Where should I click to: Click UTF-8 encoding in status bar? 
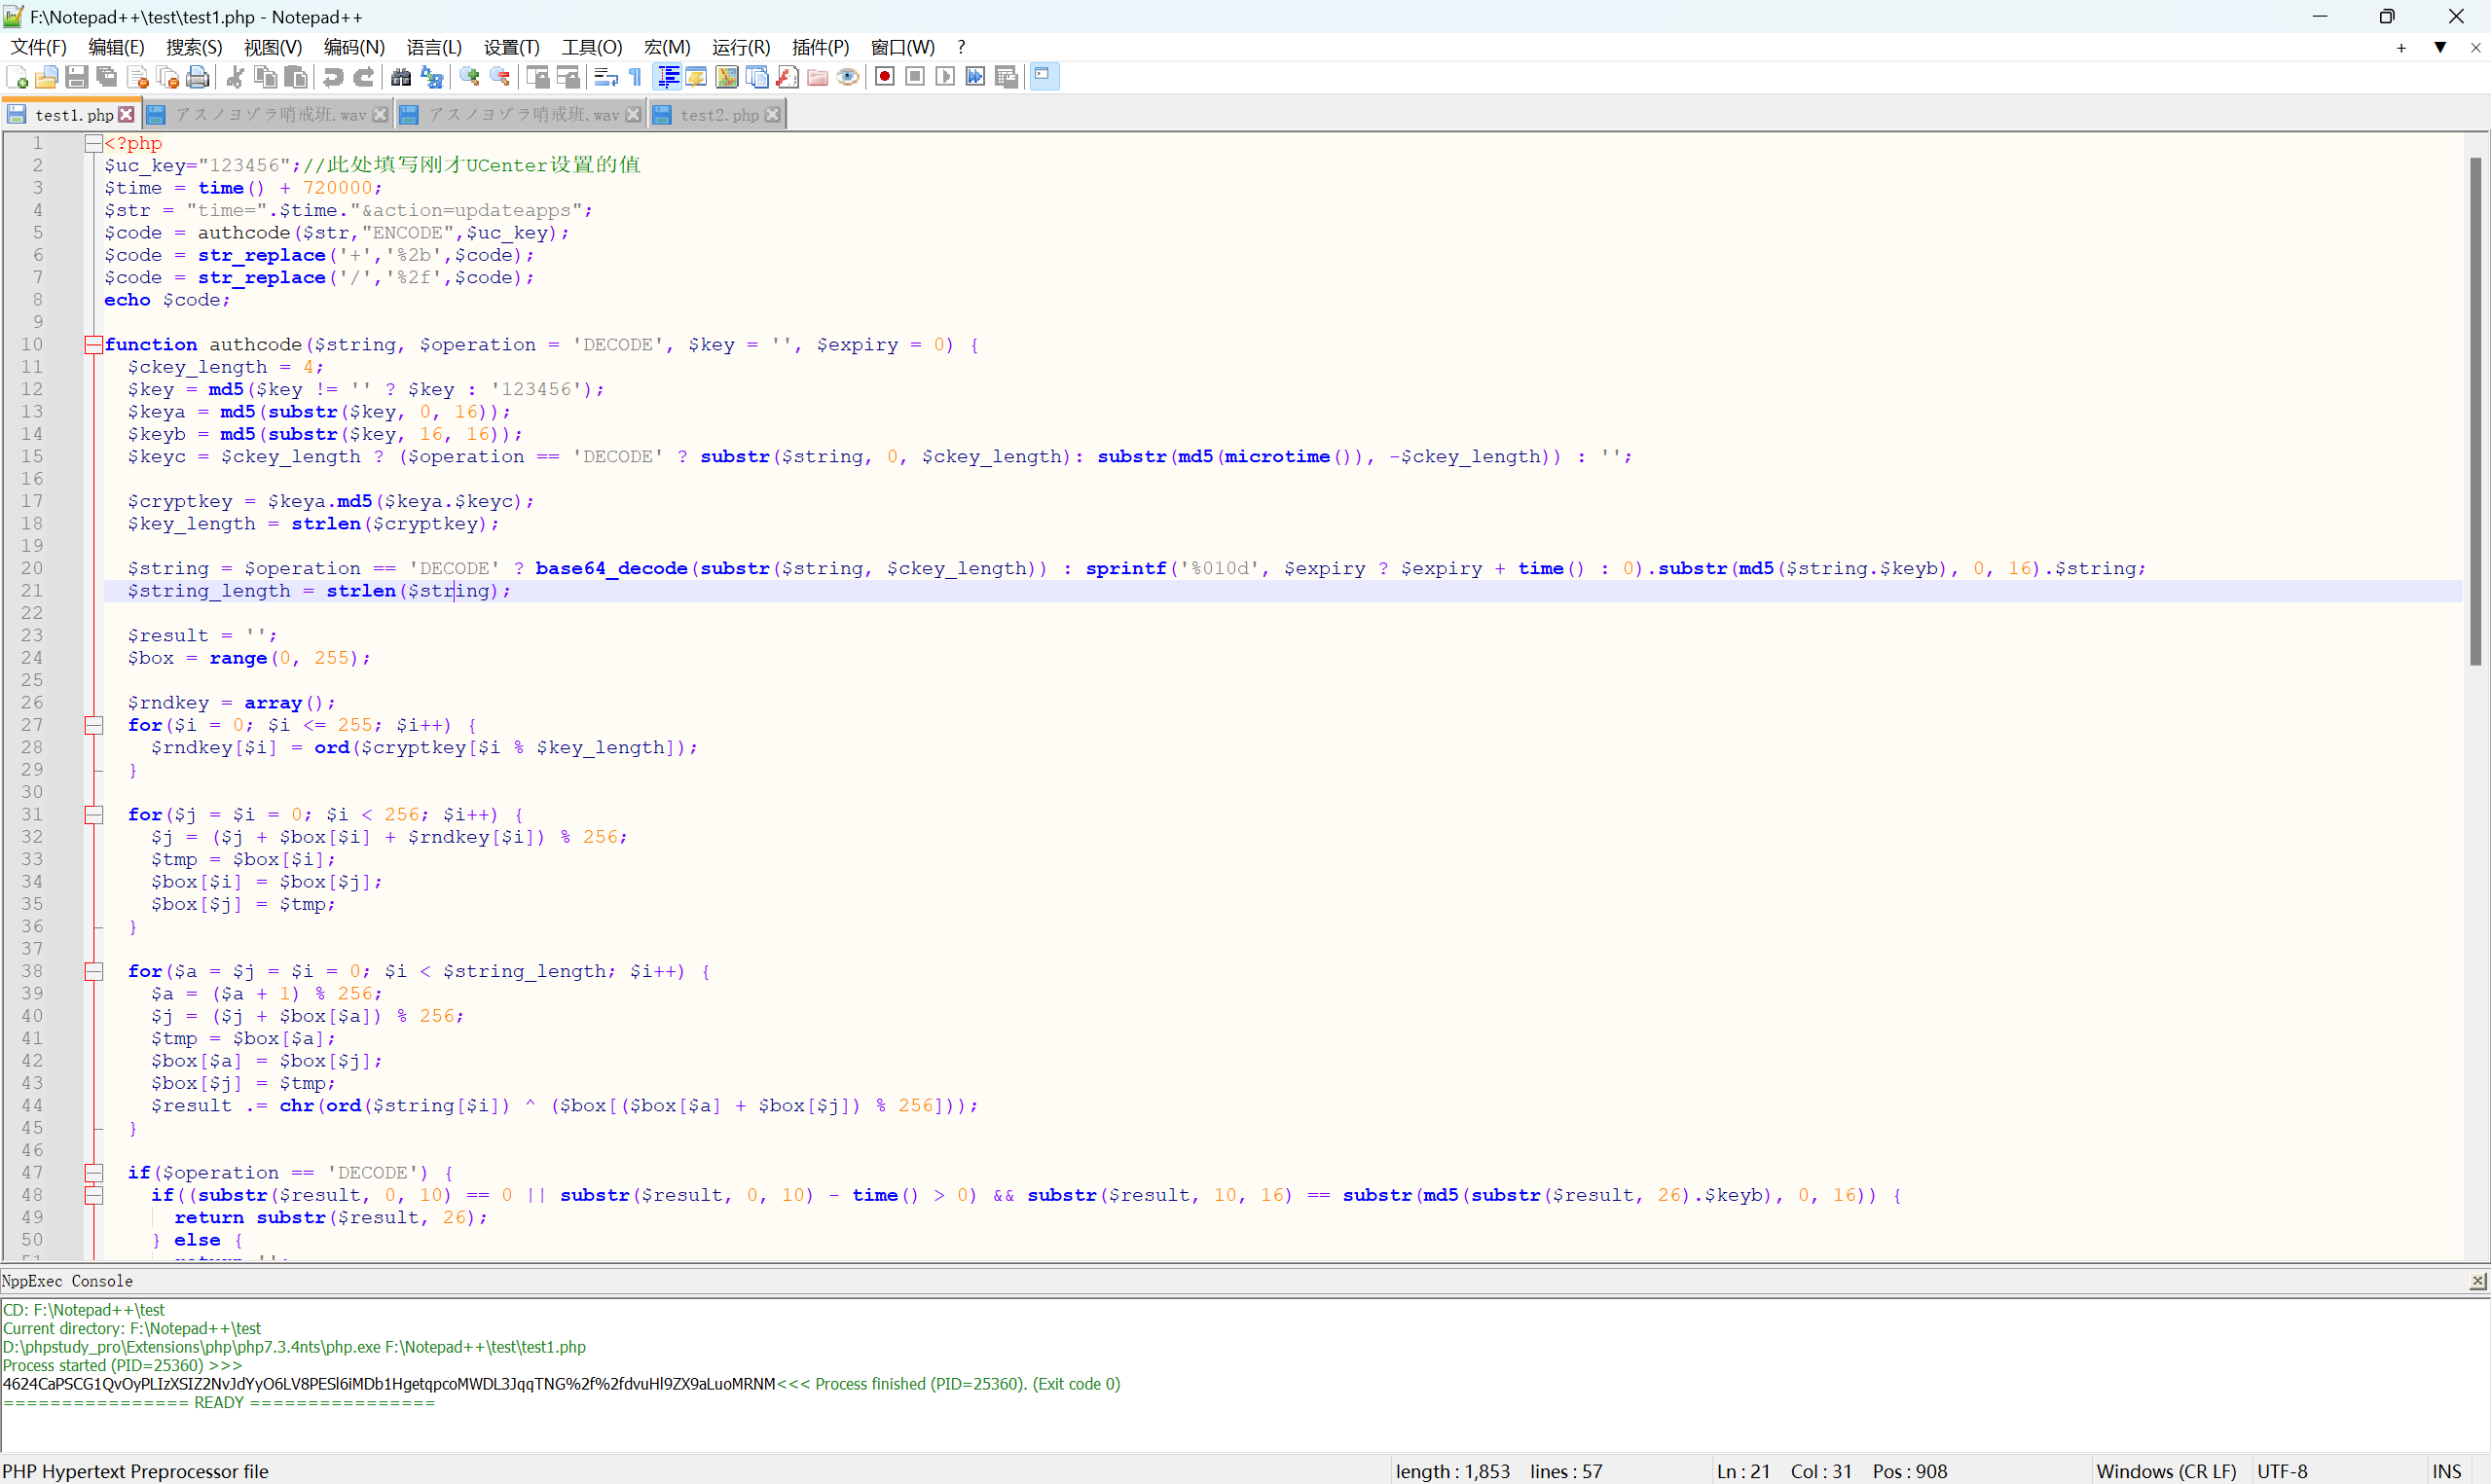[2282, 1471]
